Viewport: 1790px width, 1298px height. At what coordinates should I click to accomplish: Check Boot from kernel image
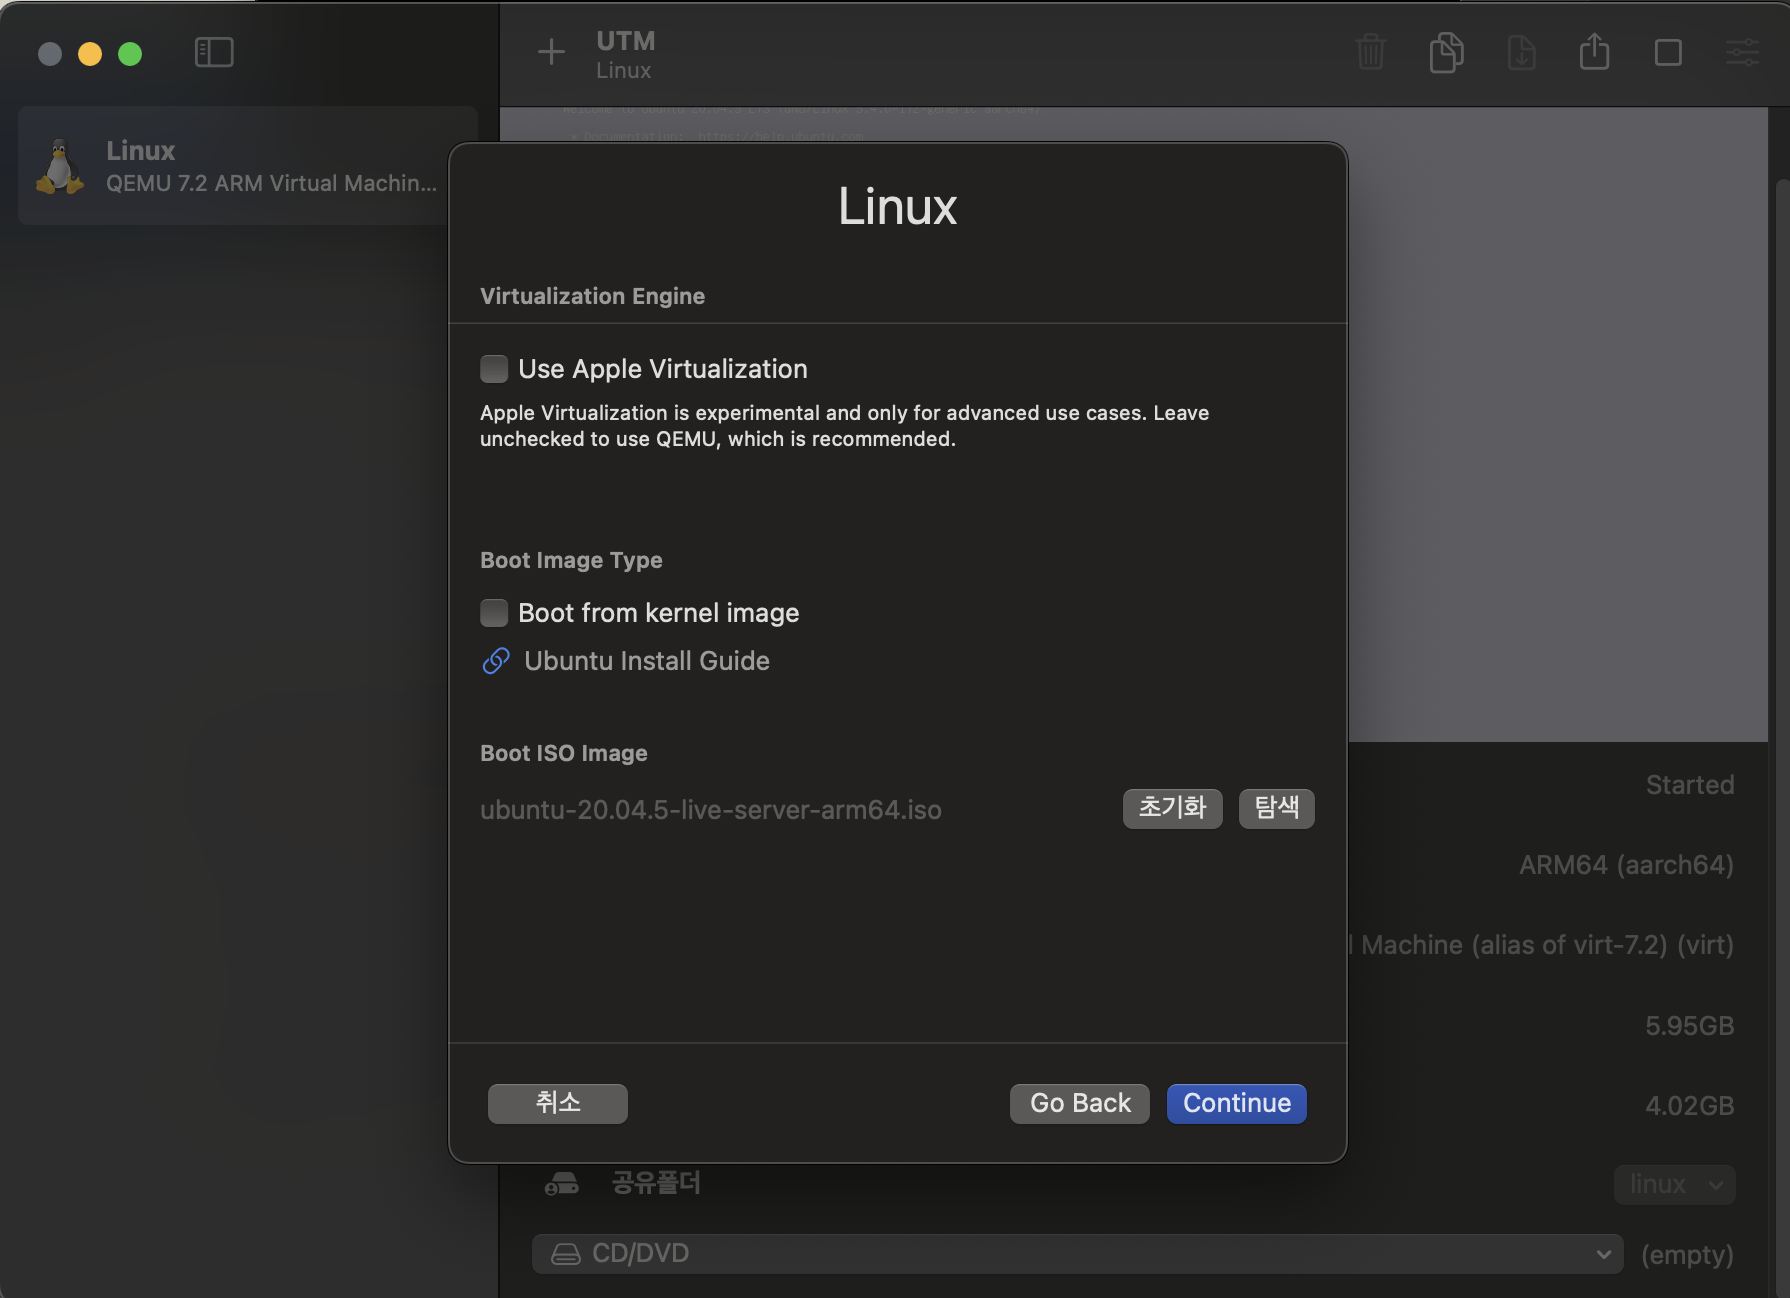tap(494, 613)
